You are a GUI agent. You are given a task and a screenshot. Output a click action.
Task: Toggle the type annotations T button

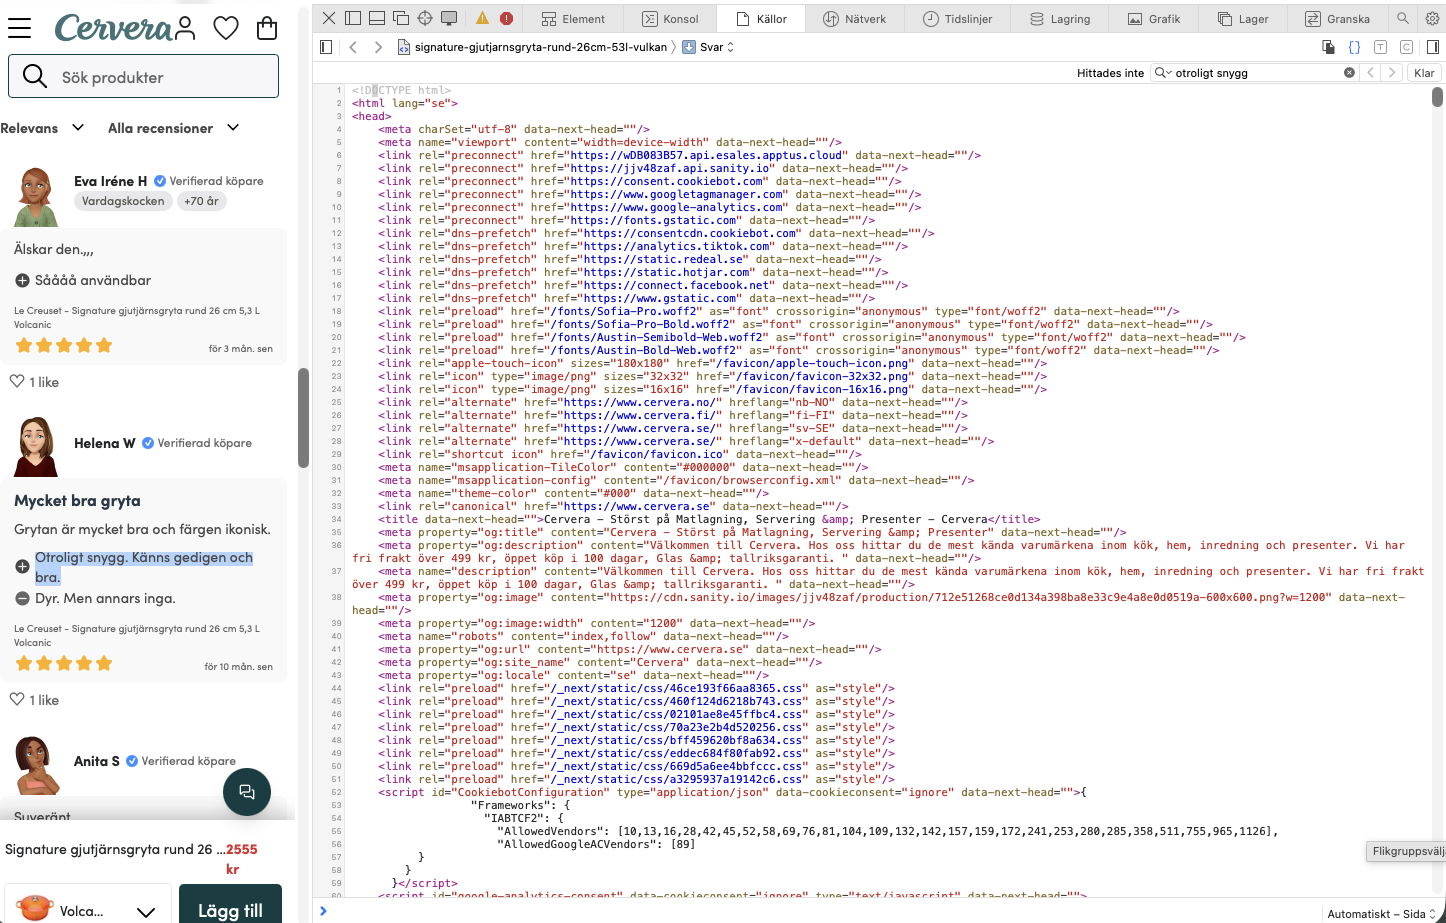click(x=1380, y=47)
